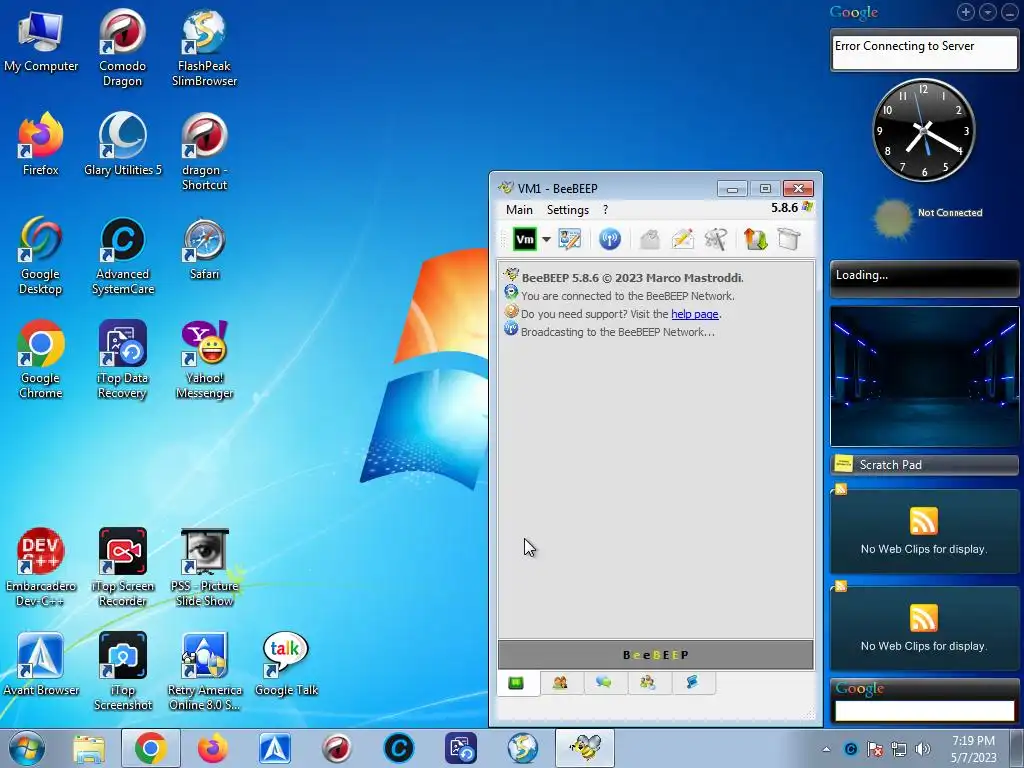The width and height of the screenshot is (1024, 768).
Task: Select the dragon - Shortcut desktop icon
Action: tap(204, 152)
